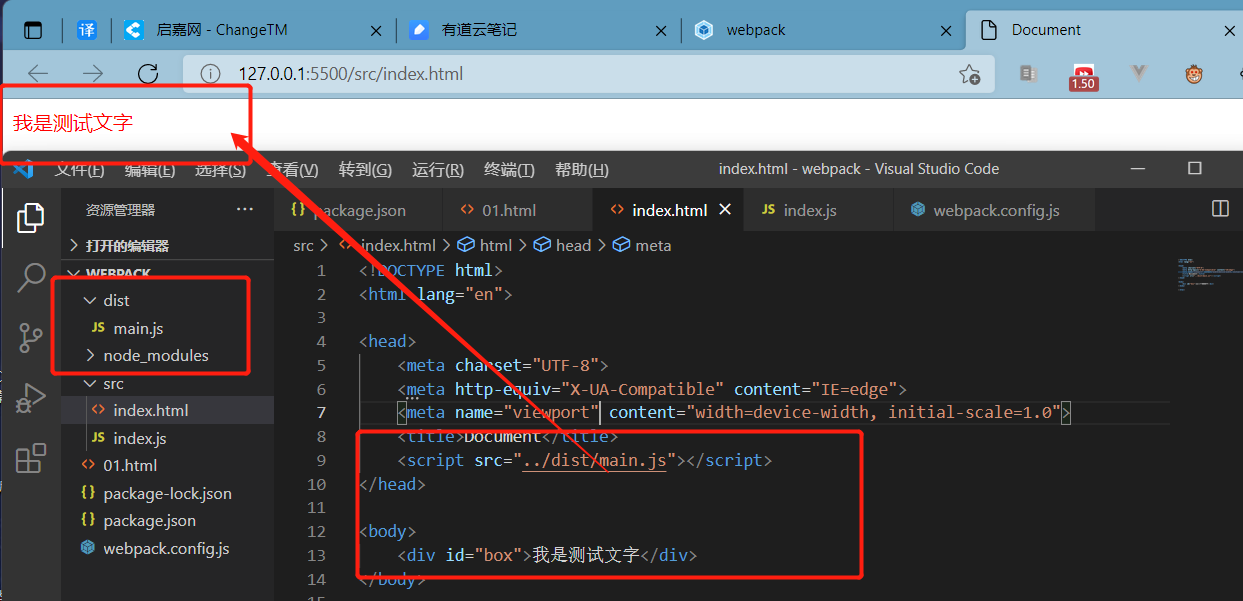Close the 启嘉网 ChangeTM browser tab
Image resolution: width=1243 pixels, height=601 pixels.
[377, 31]
